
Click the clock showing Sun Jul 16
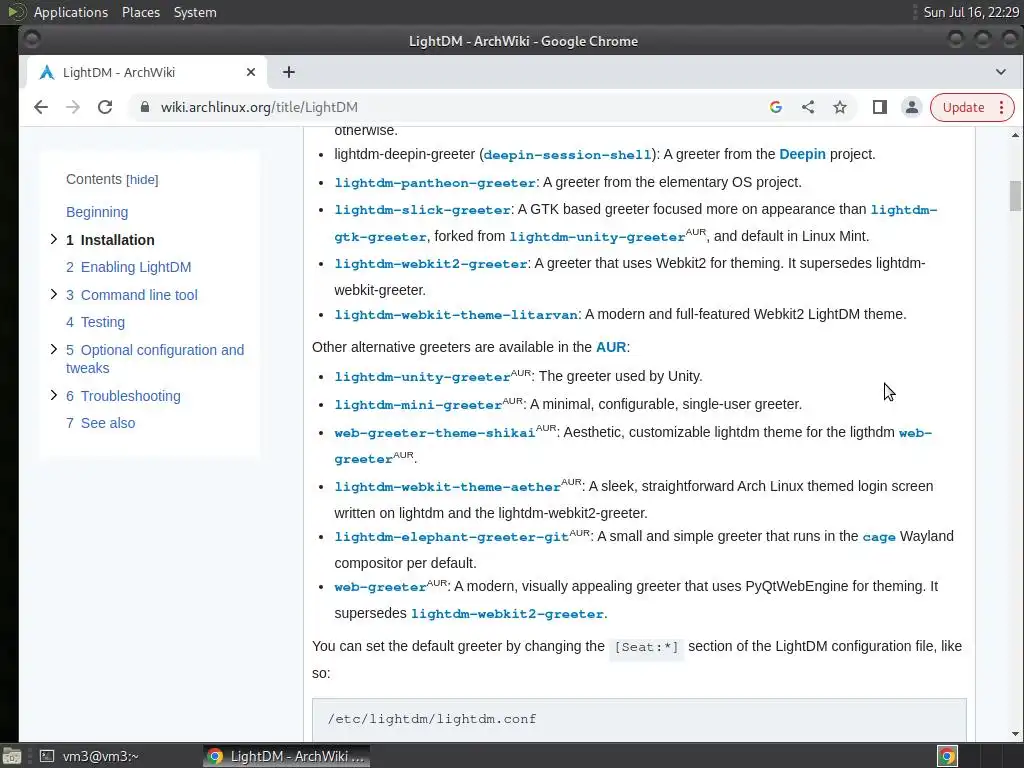[970, 12]
